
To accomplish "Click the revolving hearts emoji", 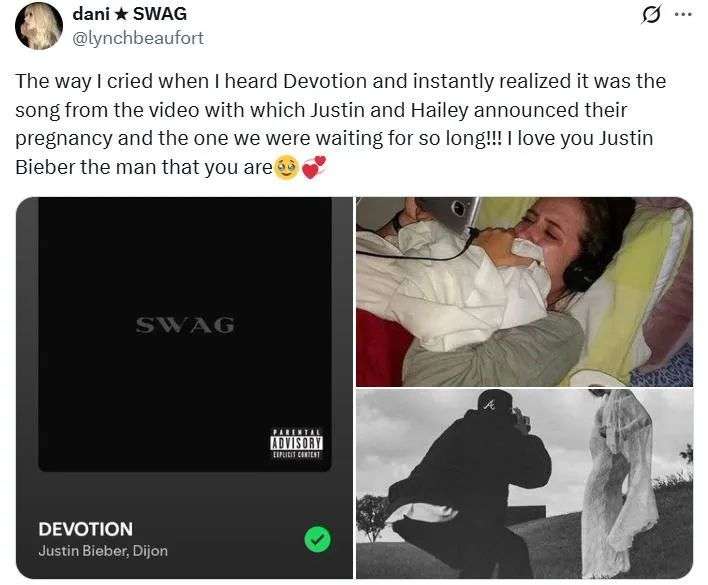I will pyautogui.click(x=313, y=167).
